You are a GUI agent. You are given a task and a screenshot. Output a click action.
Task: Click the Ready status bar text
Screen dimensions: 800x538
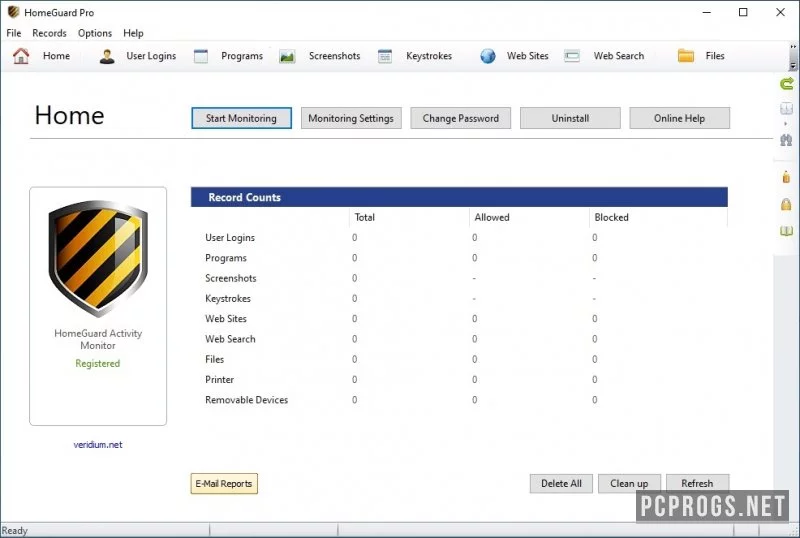coord(14,530)
